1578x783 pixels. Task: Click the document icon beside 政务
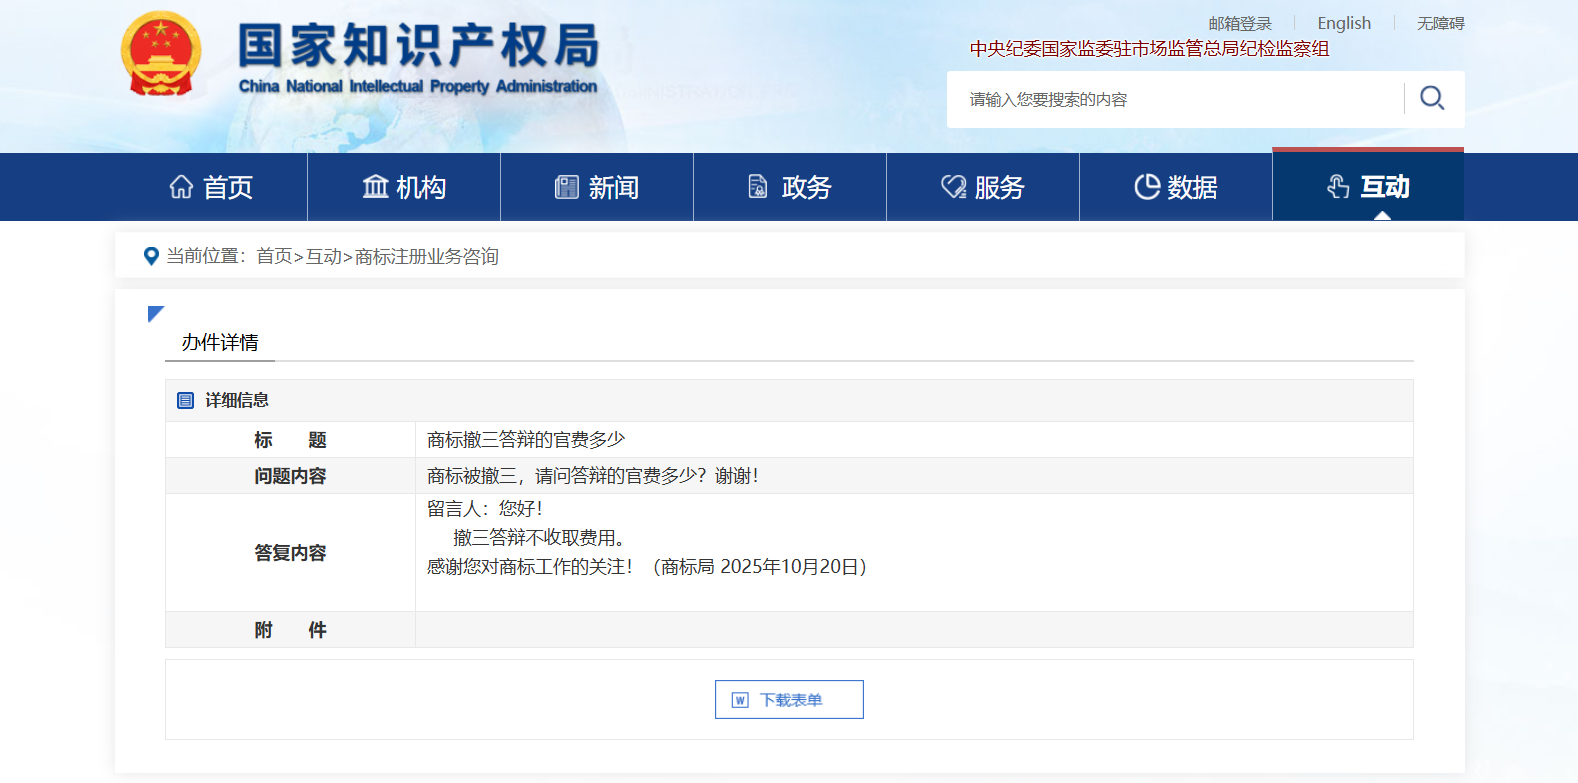(758, 187)
